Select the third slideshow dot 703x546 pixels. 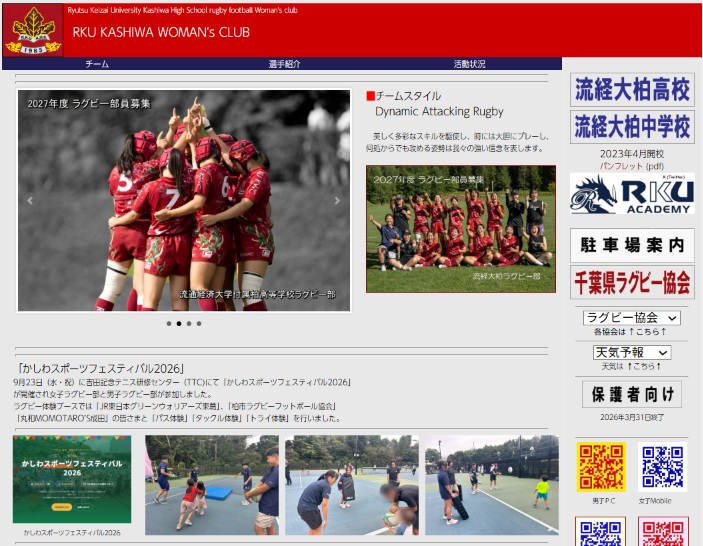click(189, 323)
